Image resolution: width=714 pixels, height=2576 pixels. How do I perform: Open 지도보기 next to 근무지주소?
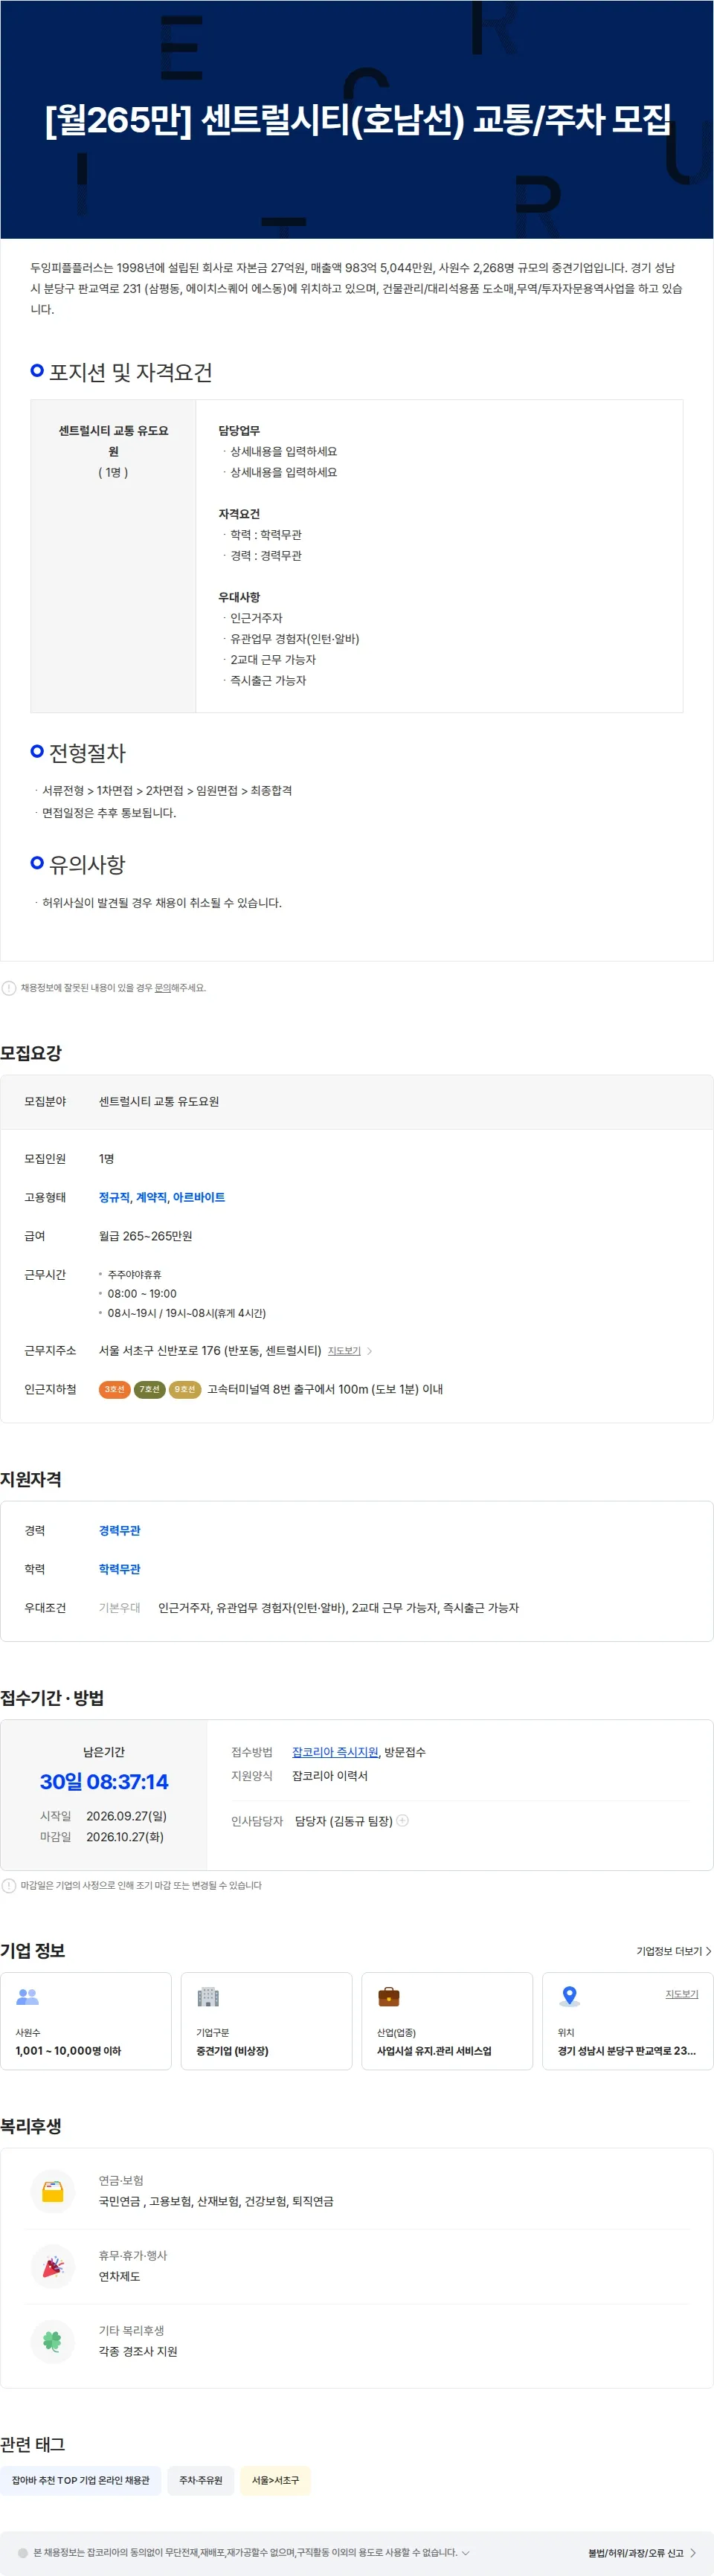click(x=349, y=1351)
